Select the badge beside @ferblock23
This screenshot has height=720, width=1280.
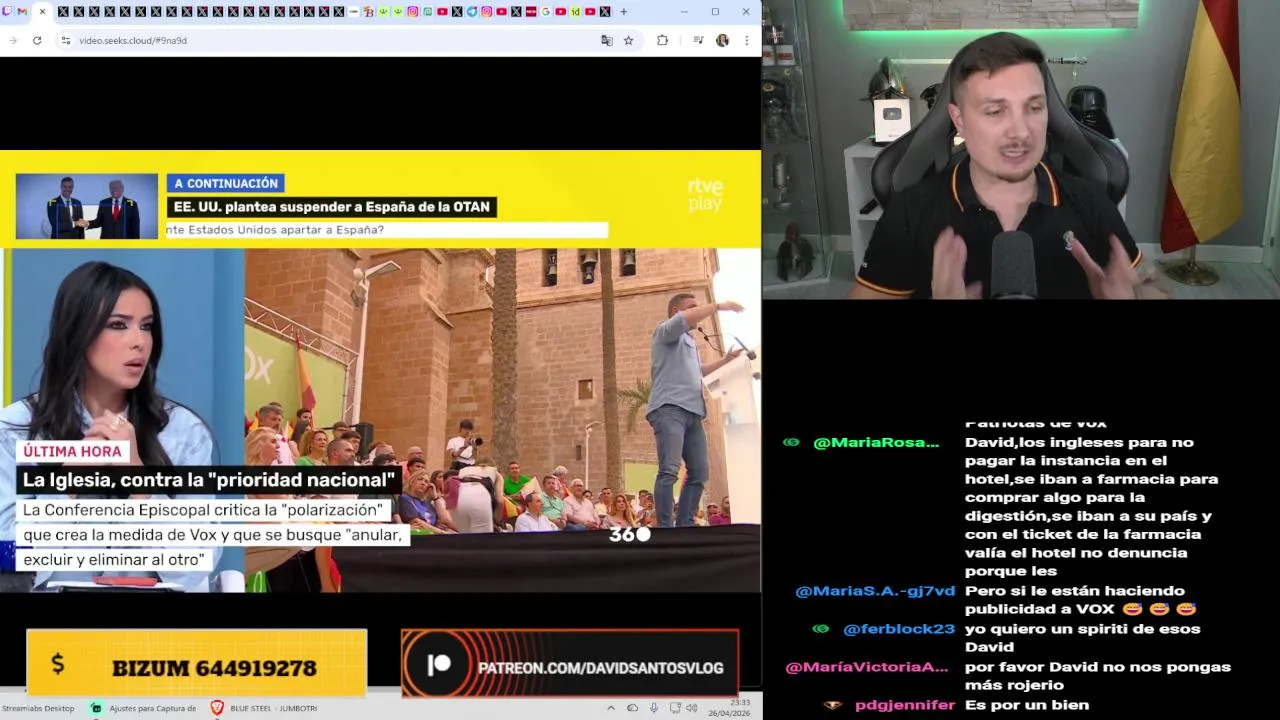coord(821,629)
